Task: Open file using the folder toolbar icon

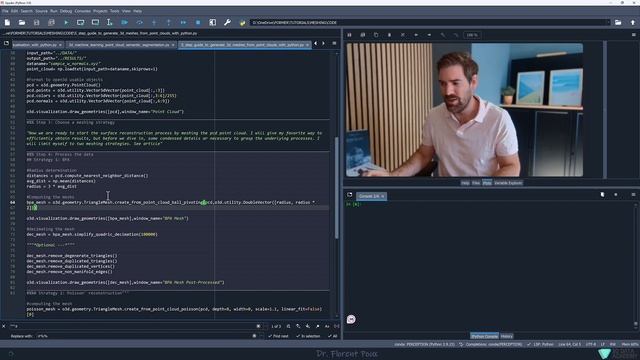Action: click(22, 22)
